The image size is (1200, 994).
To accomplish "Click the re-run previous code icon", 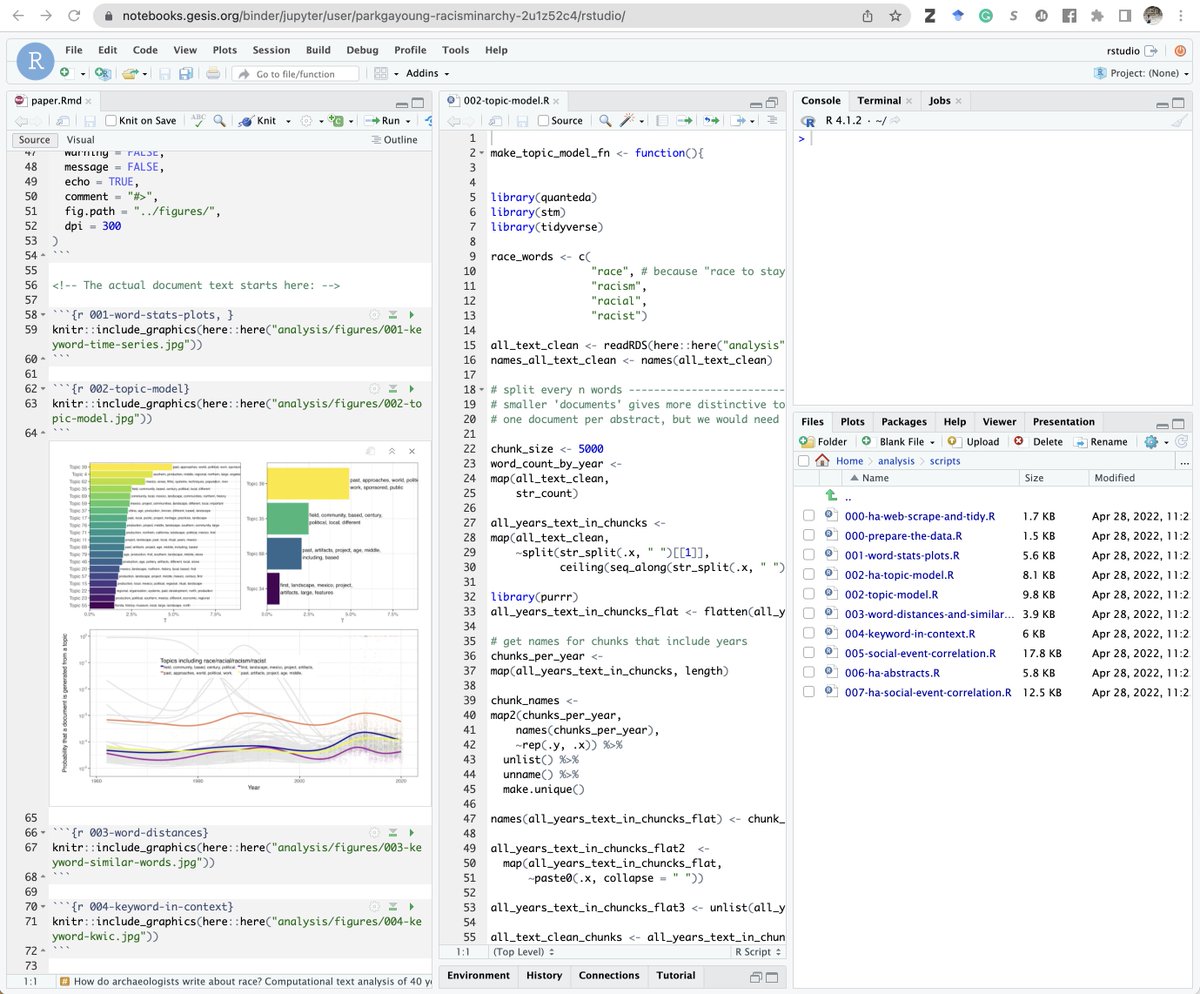I will pyautogui.click(x=711, y=120).
